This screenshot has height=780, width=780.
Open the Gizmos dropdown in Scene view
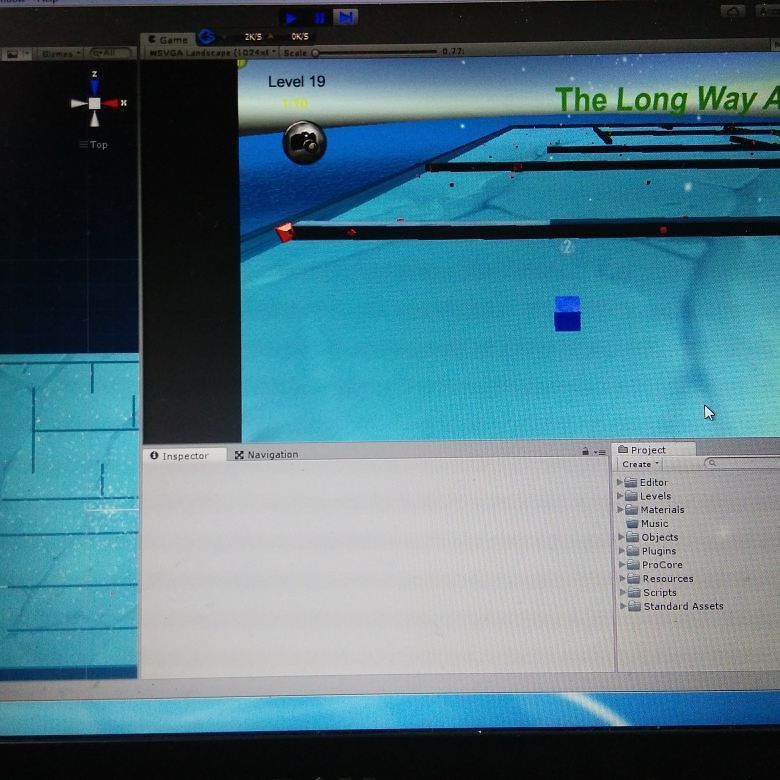61,53
